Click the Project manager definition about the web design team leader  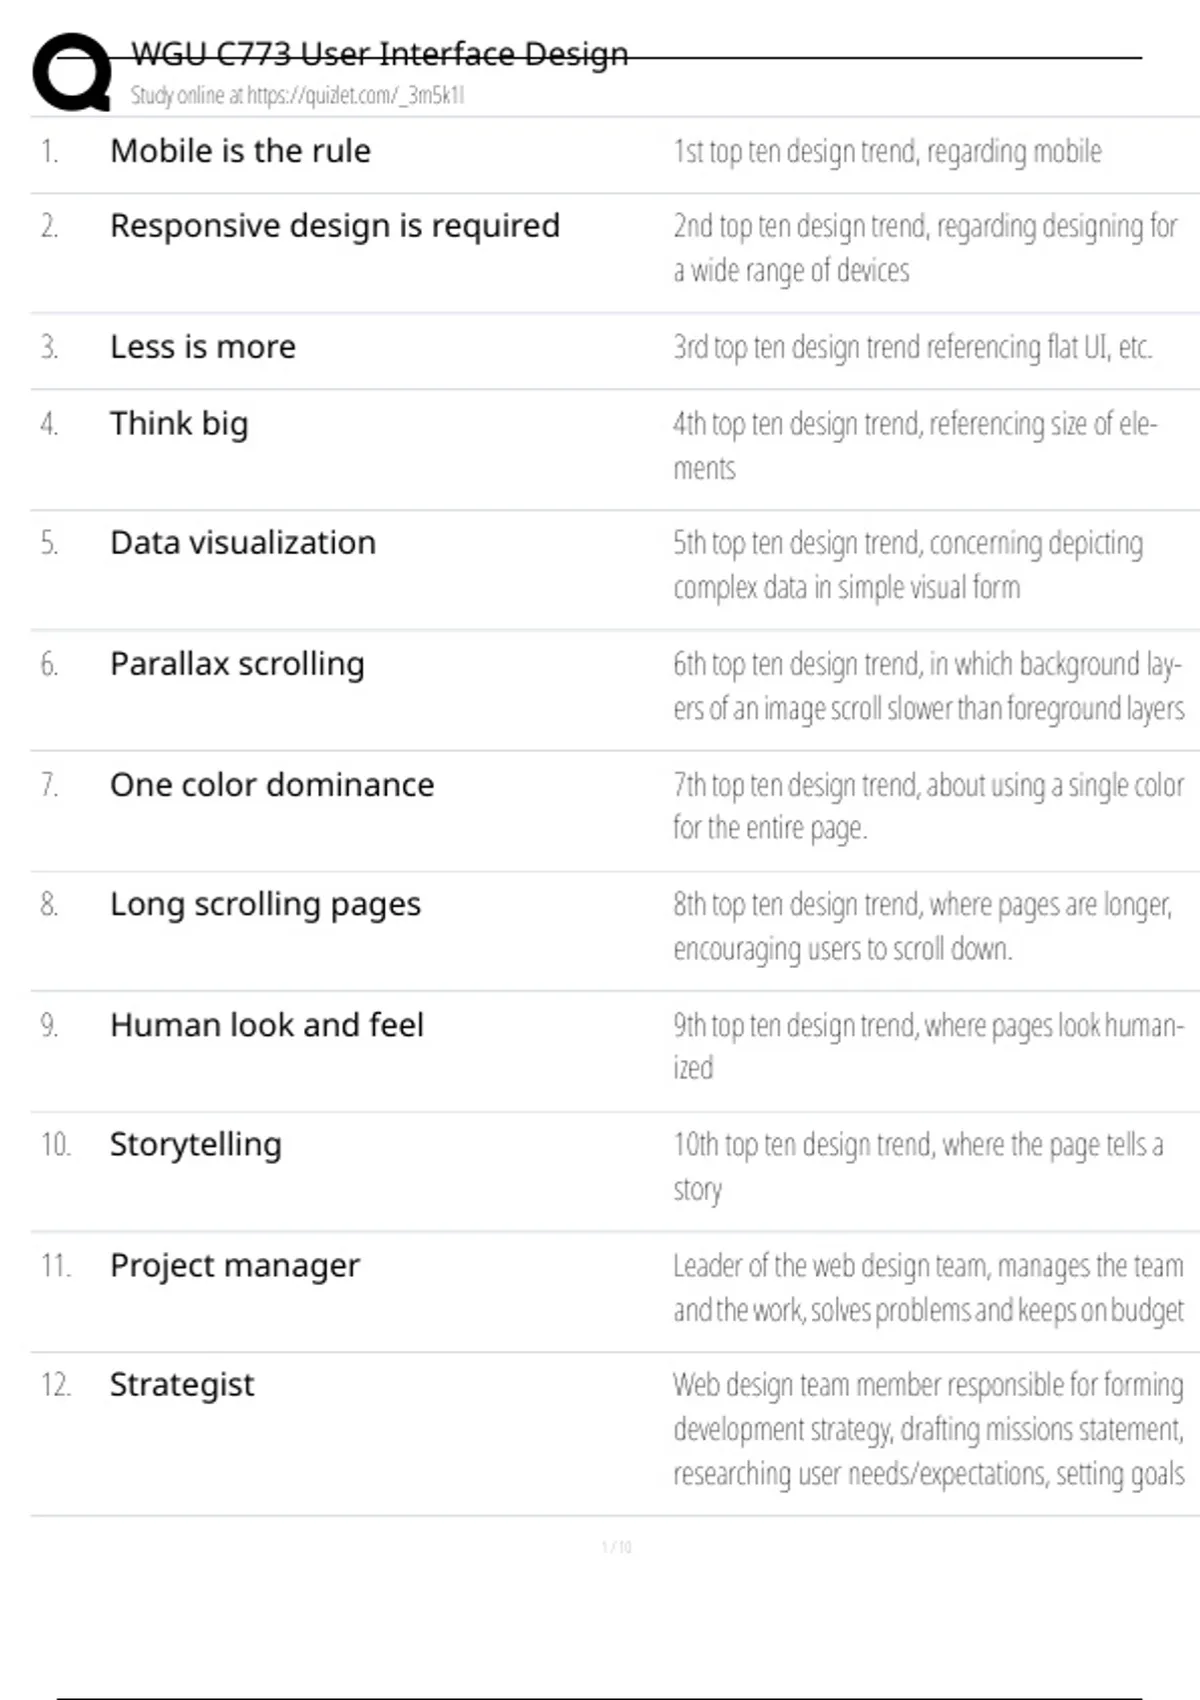click(928, 1288)
